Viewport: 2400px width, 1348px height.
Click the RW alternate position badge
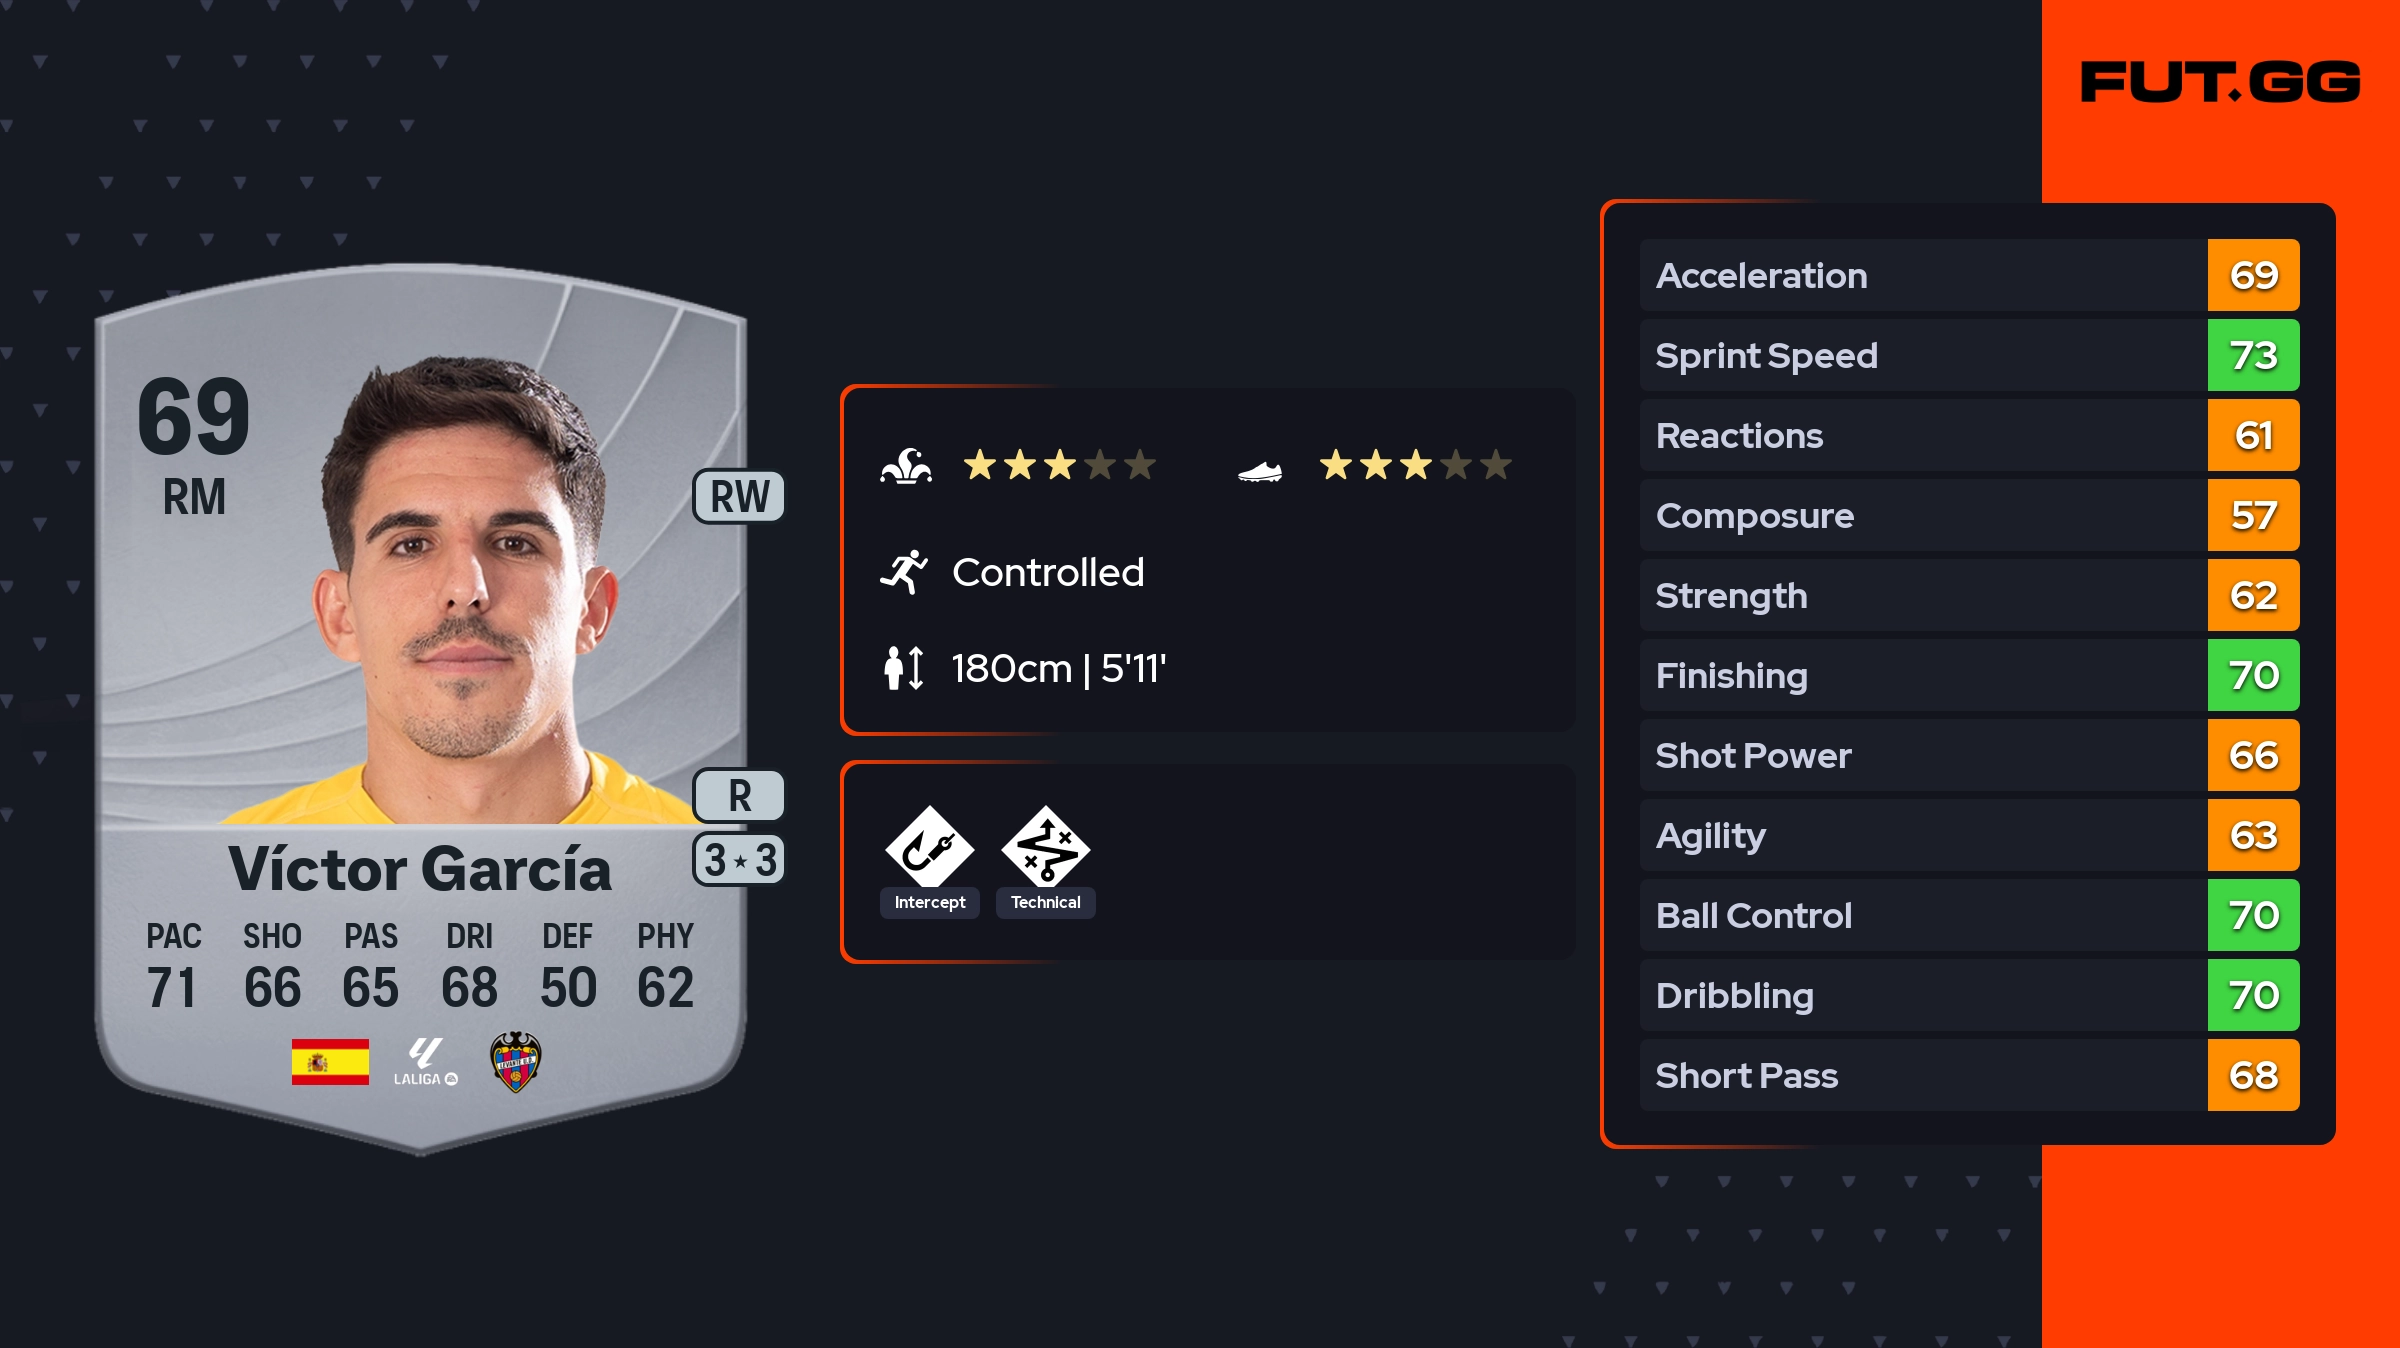(739, 496)
